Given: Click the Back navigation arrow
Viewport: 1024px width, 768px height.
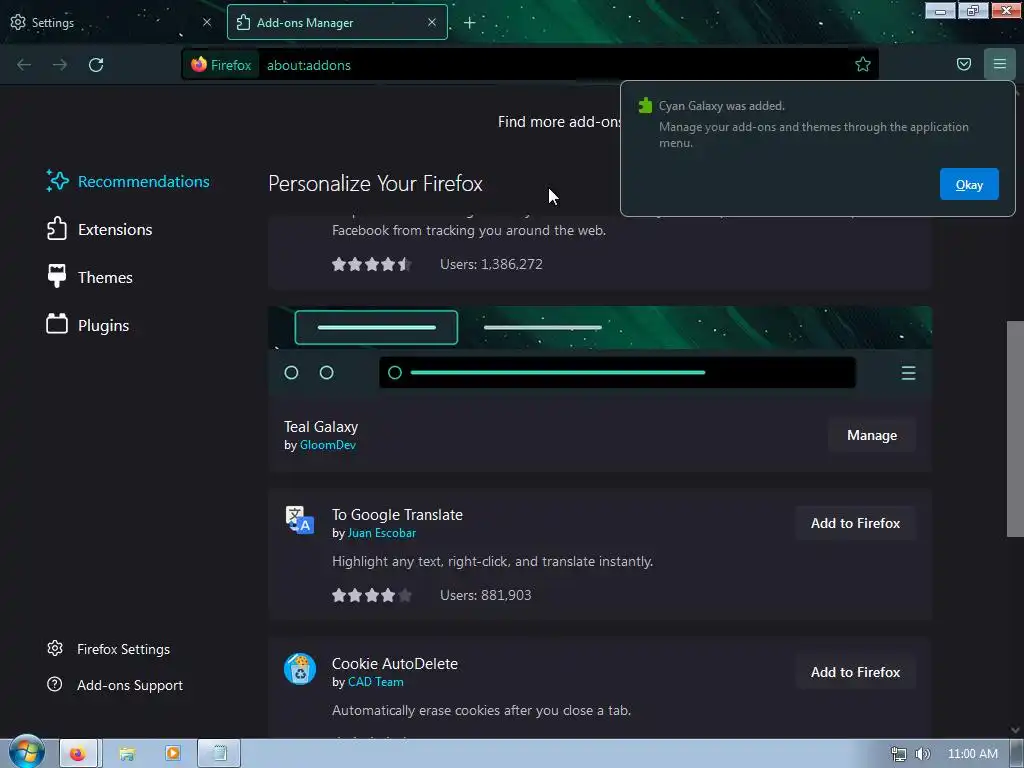Looking at the screenshot, I should click(x=24, y=65).
